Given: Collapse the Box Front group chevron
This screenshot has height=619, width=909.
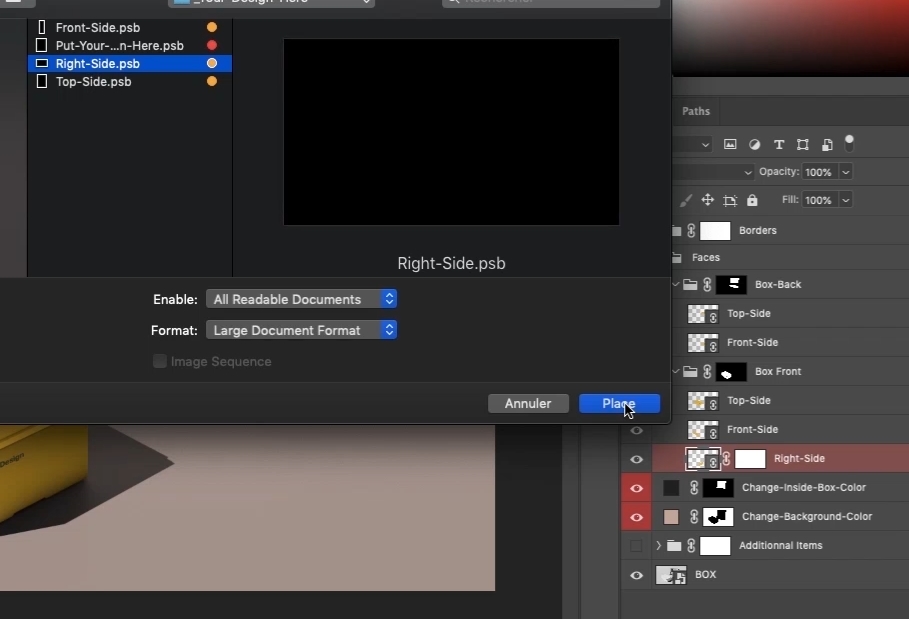Looking at the screenshot, I should [x=676, y=371].
